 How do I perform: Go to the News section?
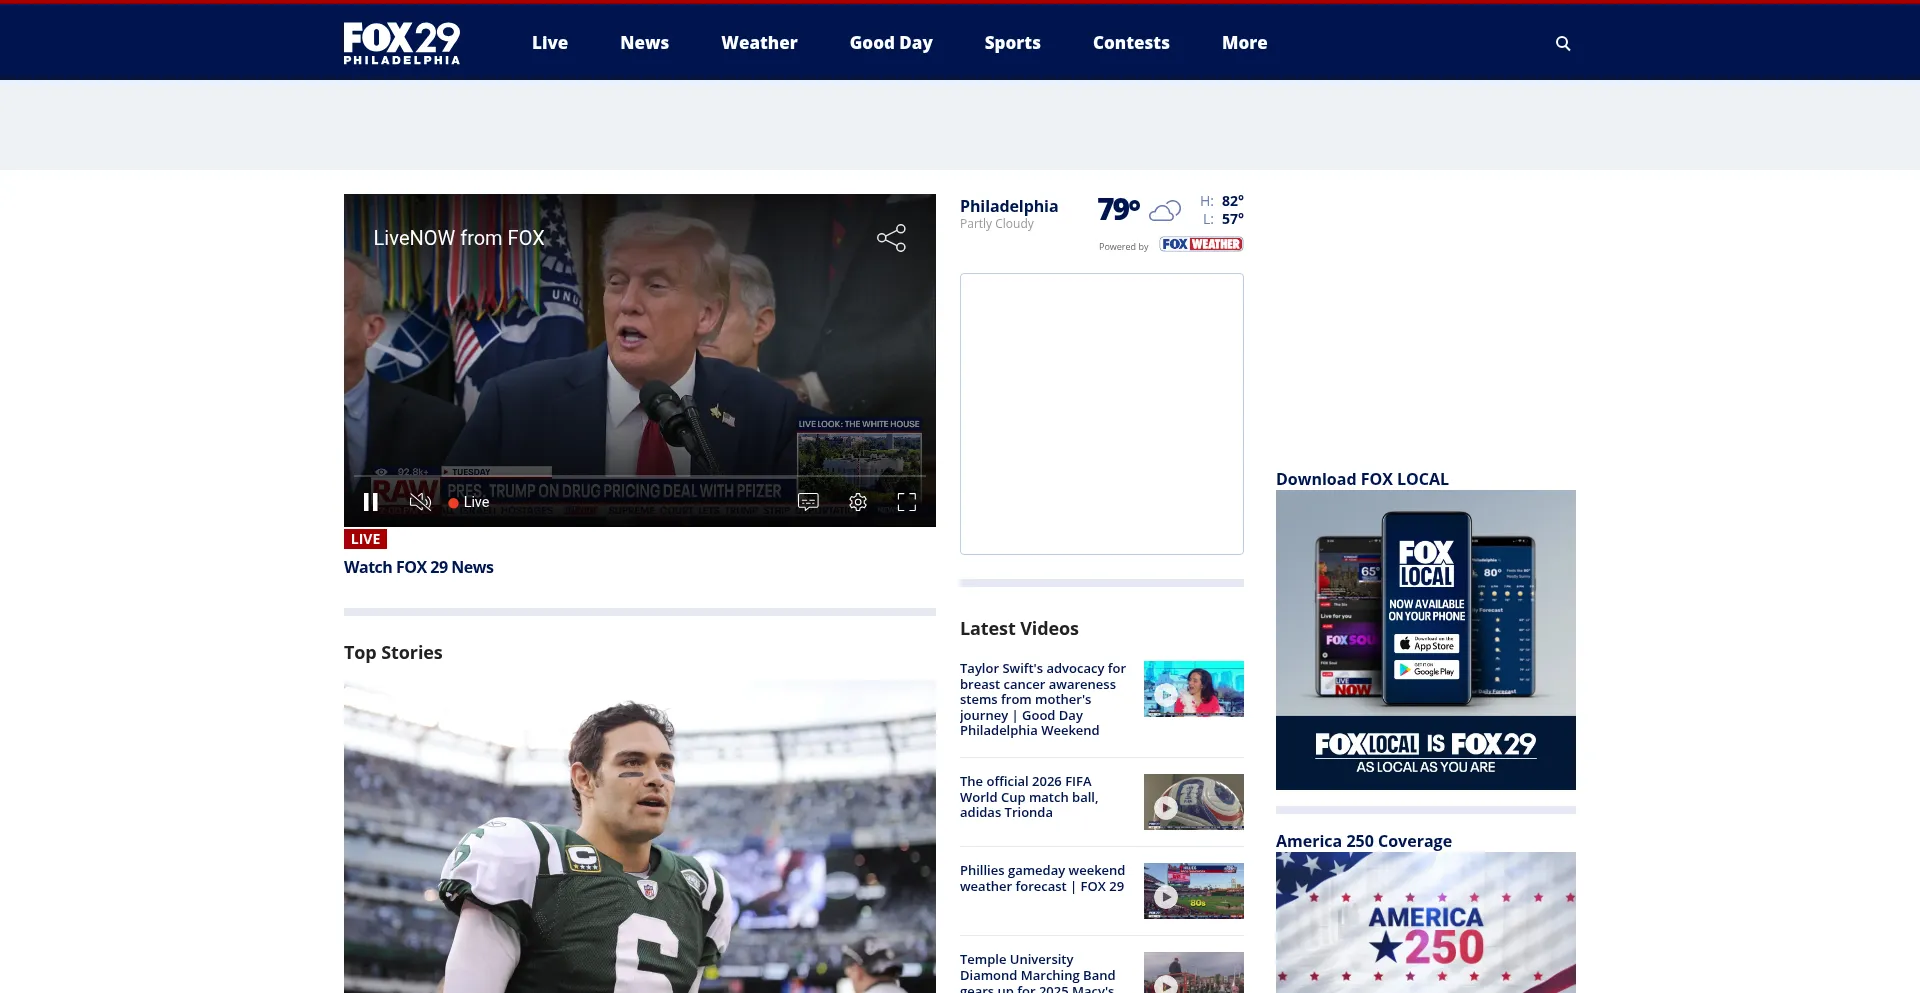(x=644, y=43)
